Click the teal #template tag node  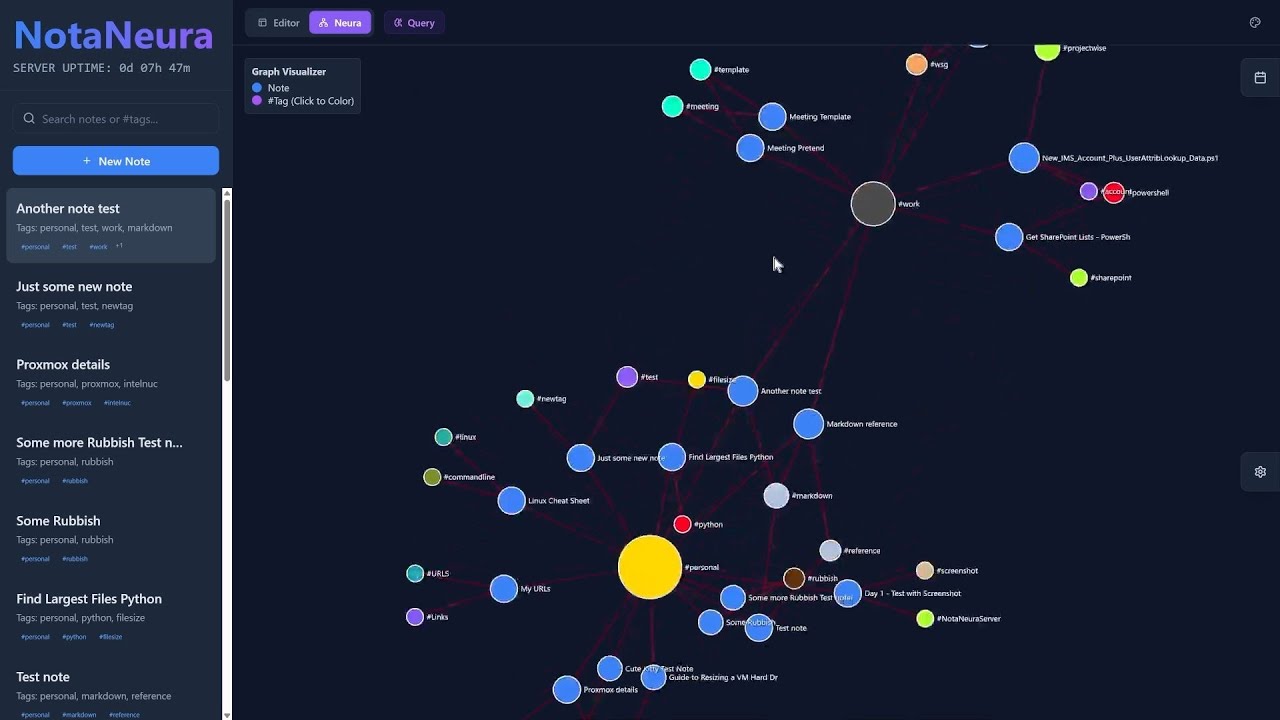(x=700, y=69)
